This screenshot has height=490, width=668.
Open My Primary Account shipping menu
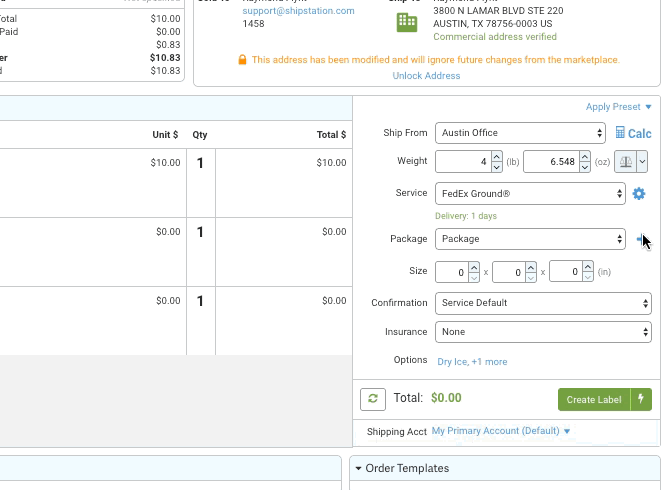501,431
